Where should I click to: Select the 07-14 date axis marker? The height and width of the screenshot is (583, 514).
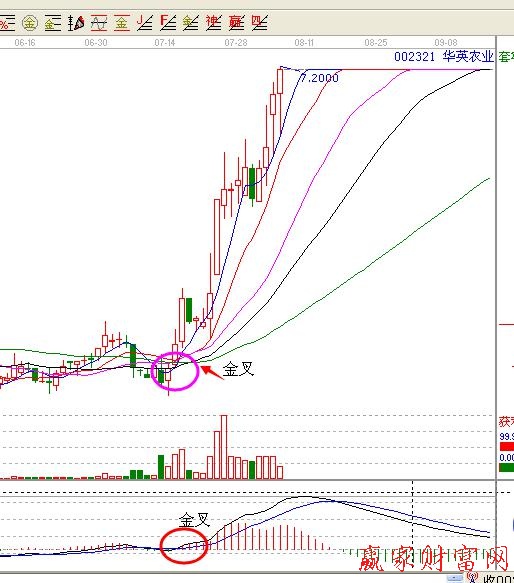(165, 43)
